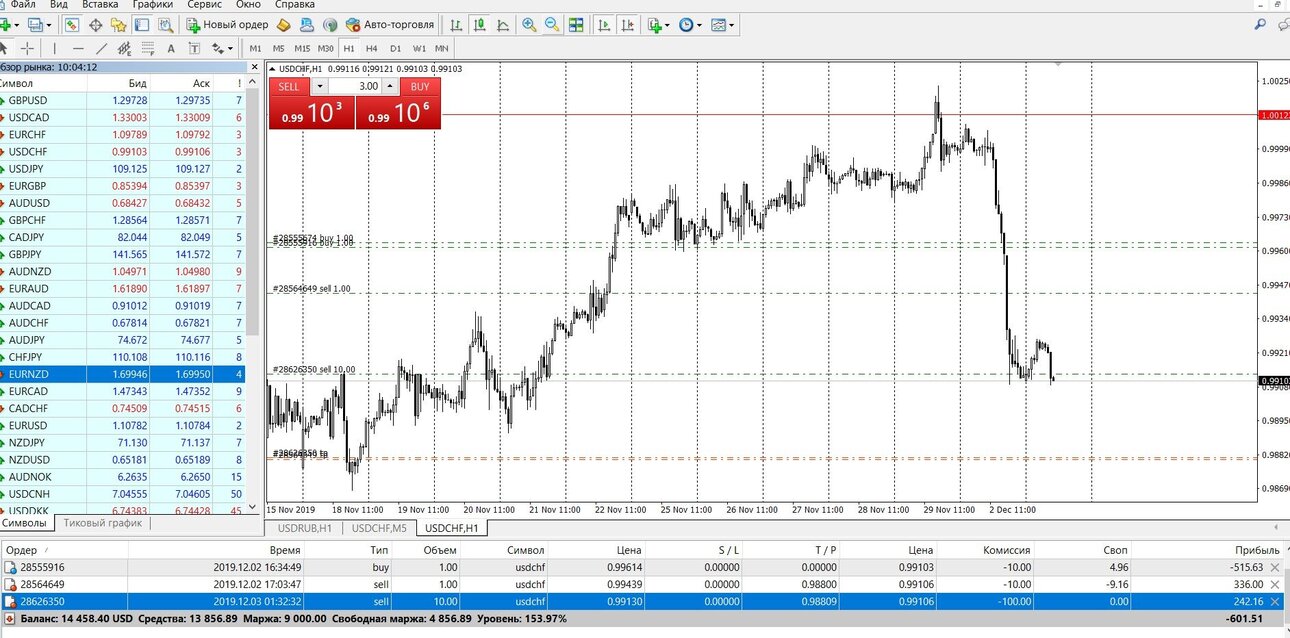Expand the chart templates dropdown arrow
Image resolution: width=1290 pixels, height=638 pixels.
click(x=733, y=24)
